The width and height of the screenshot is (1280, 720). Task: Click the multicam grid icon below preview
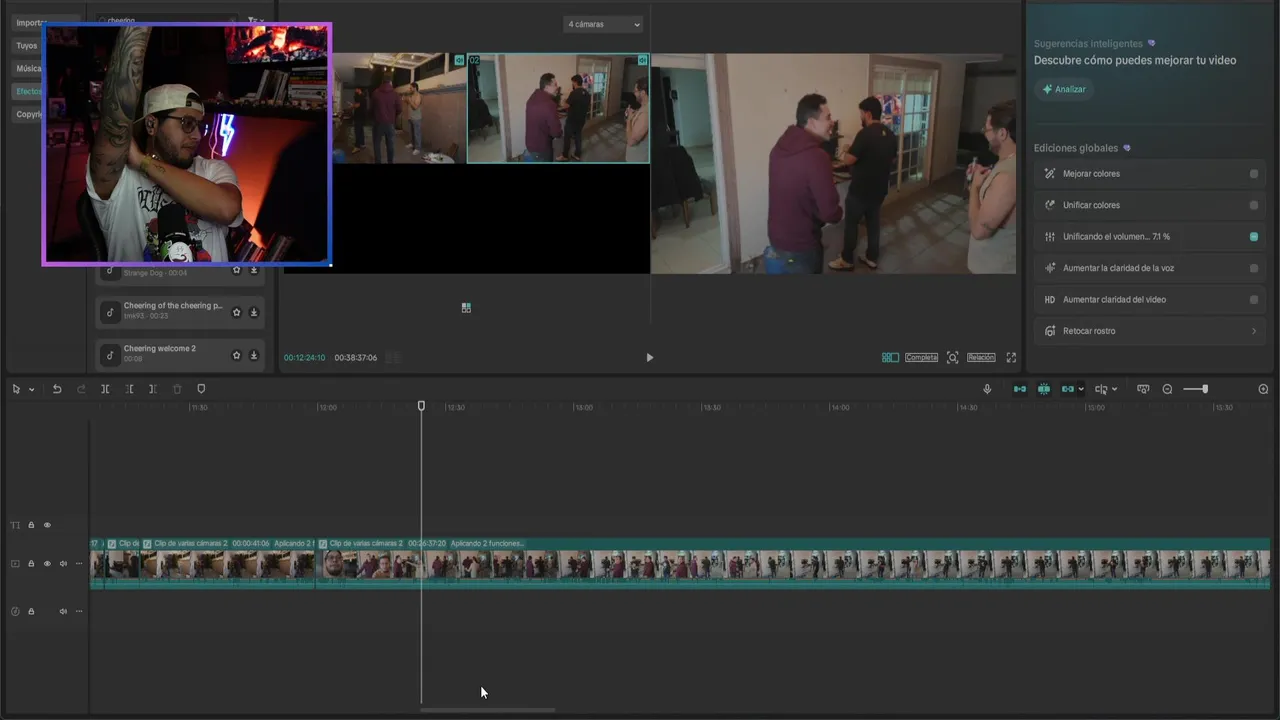466,308
